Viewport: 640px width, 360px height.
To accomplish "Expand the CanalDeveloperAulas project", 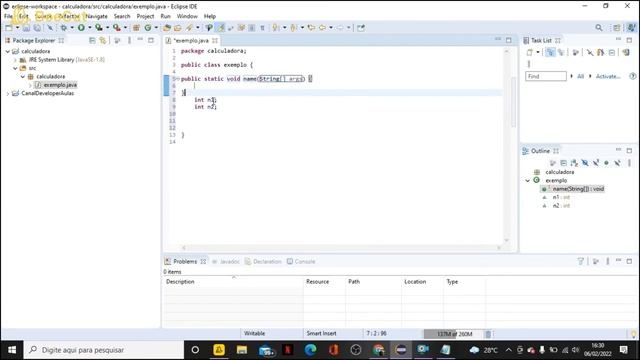I will (x=8, y=93).
